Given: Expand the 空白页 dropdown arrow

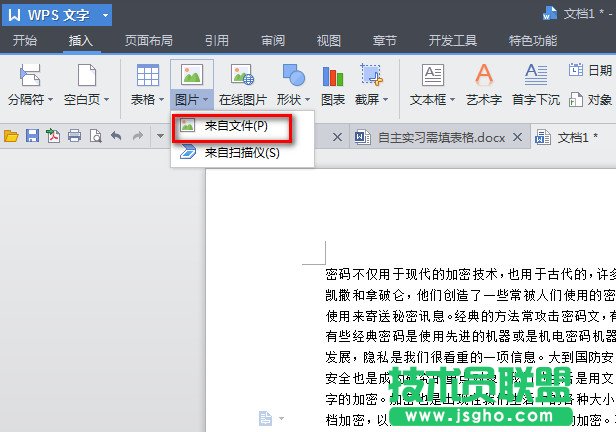Looking at the screenshot, I should (x=106, y=100).
